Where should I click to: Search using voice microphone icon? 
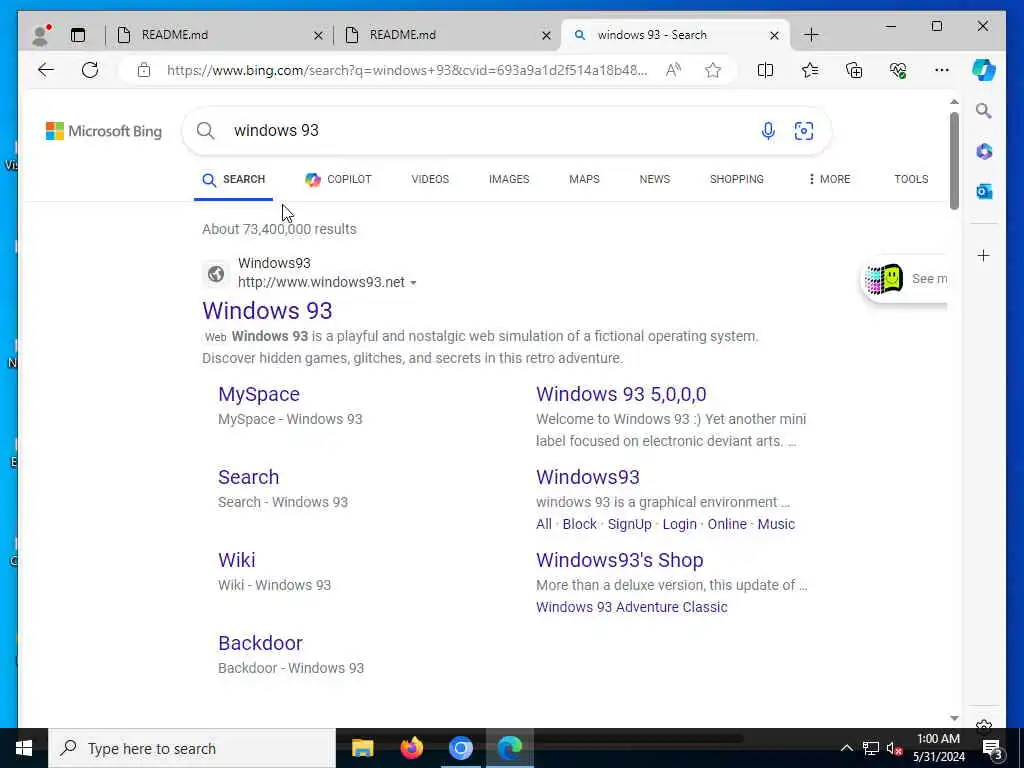(x=768, y=131)
